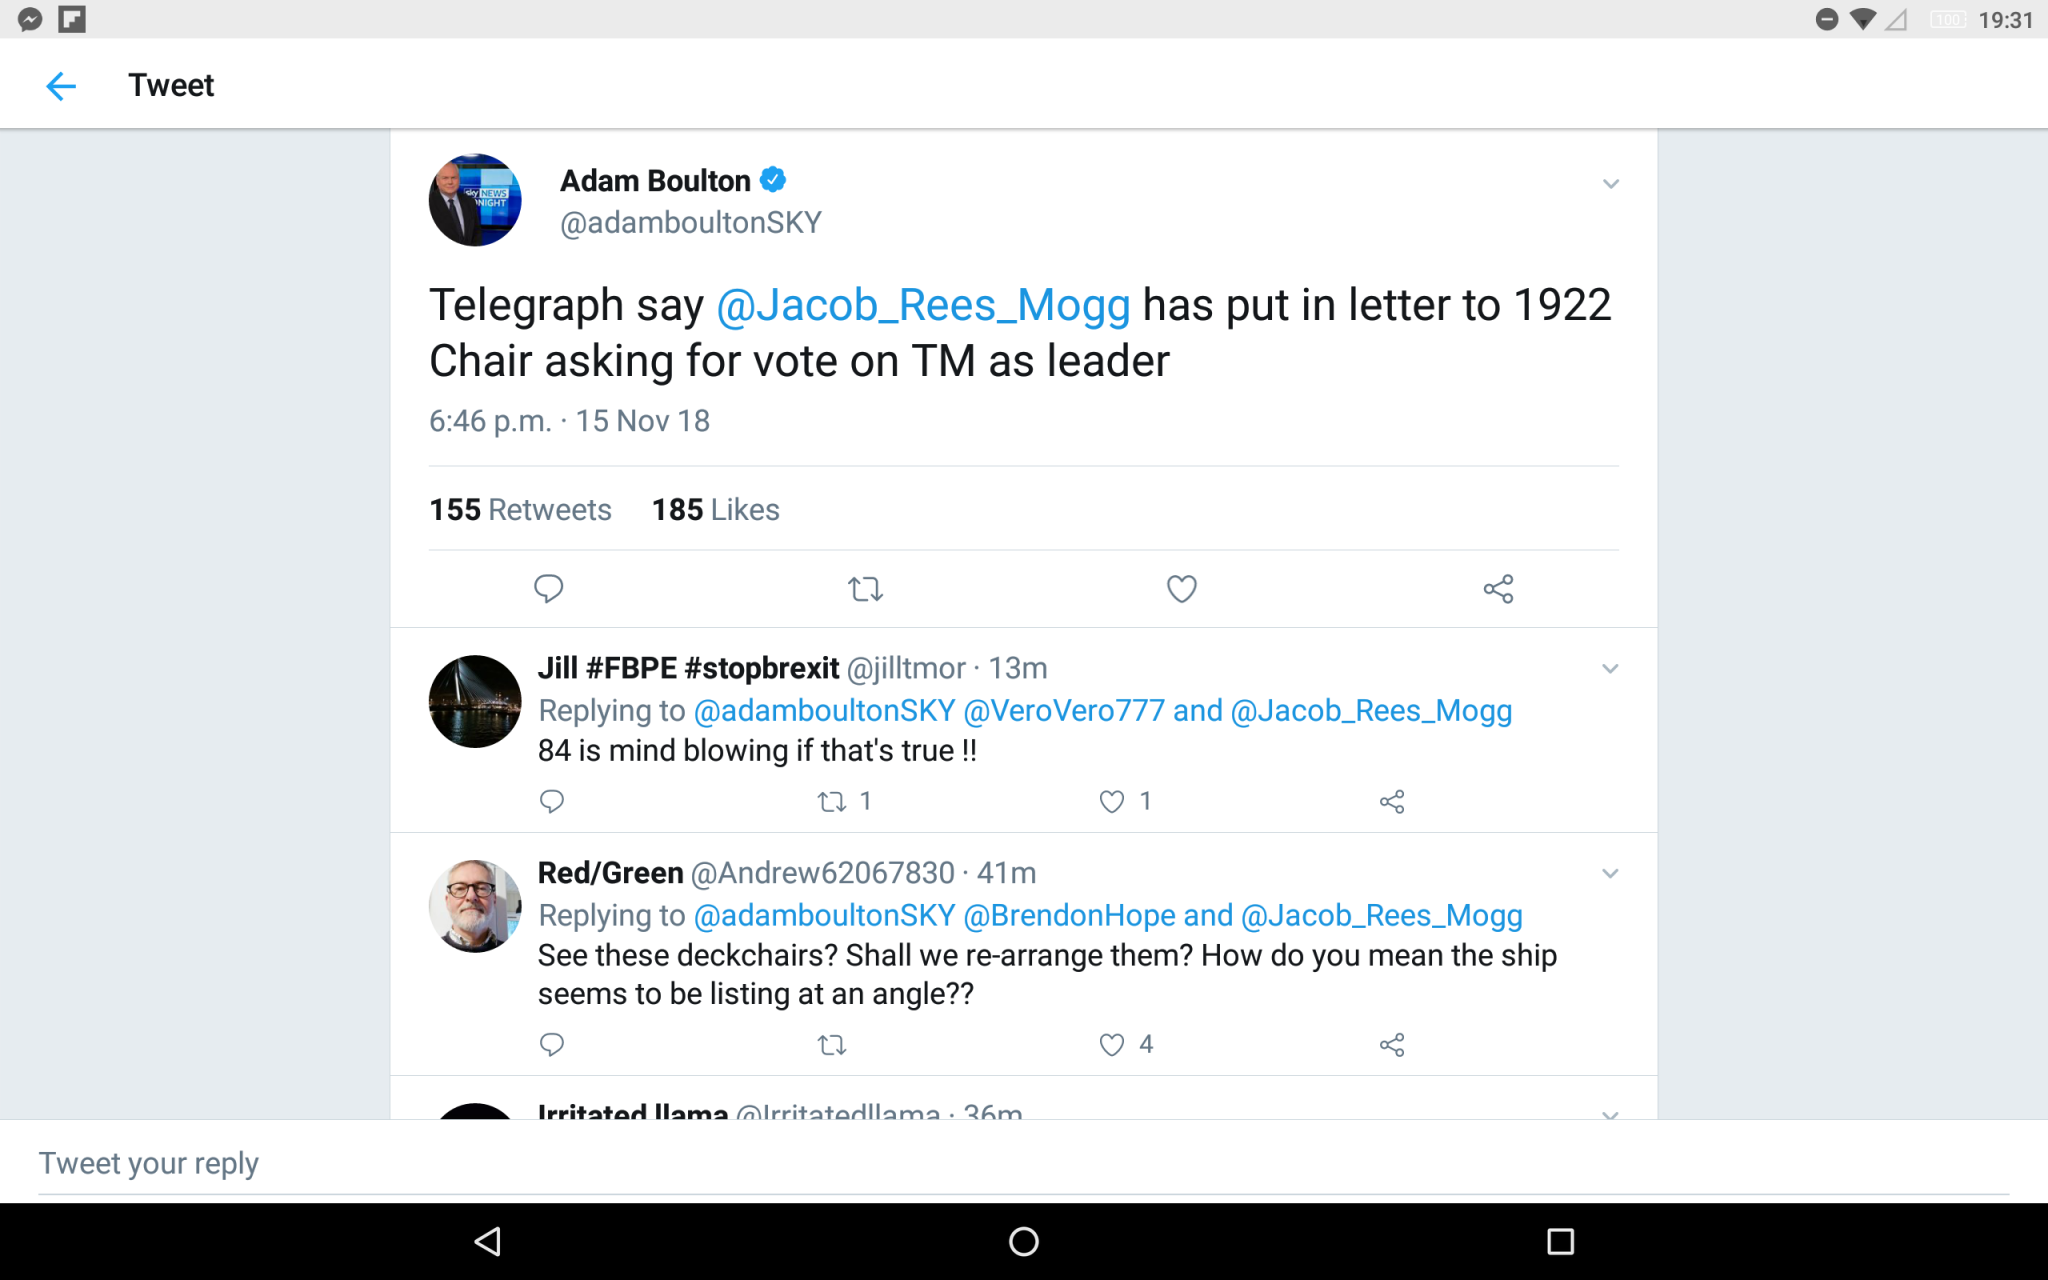View who liked the tweet
2048x1280 pixels.
tap(715, 509)
